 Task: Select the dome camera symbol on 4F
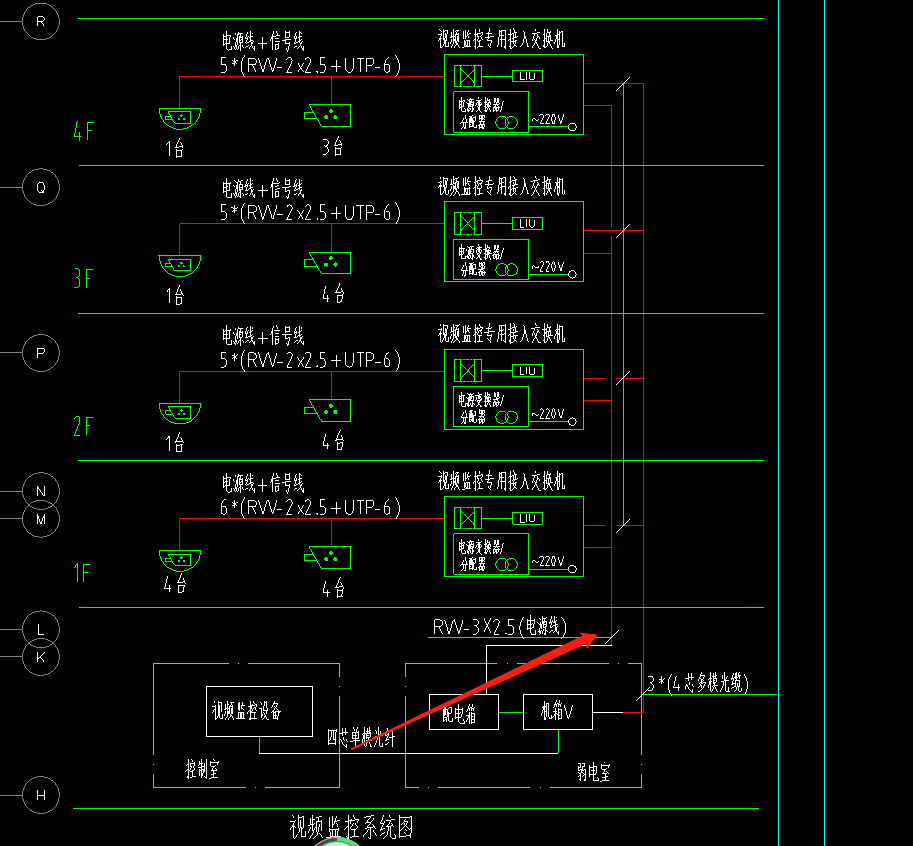[x=180, y=118]
